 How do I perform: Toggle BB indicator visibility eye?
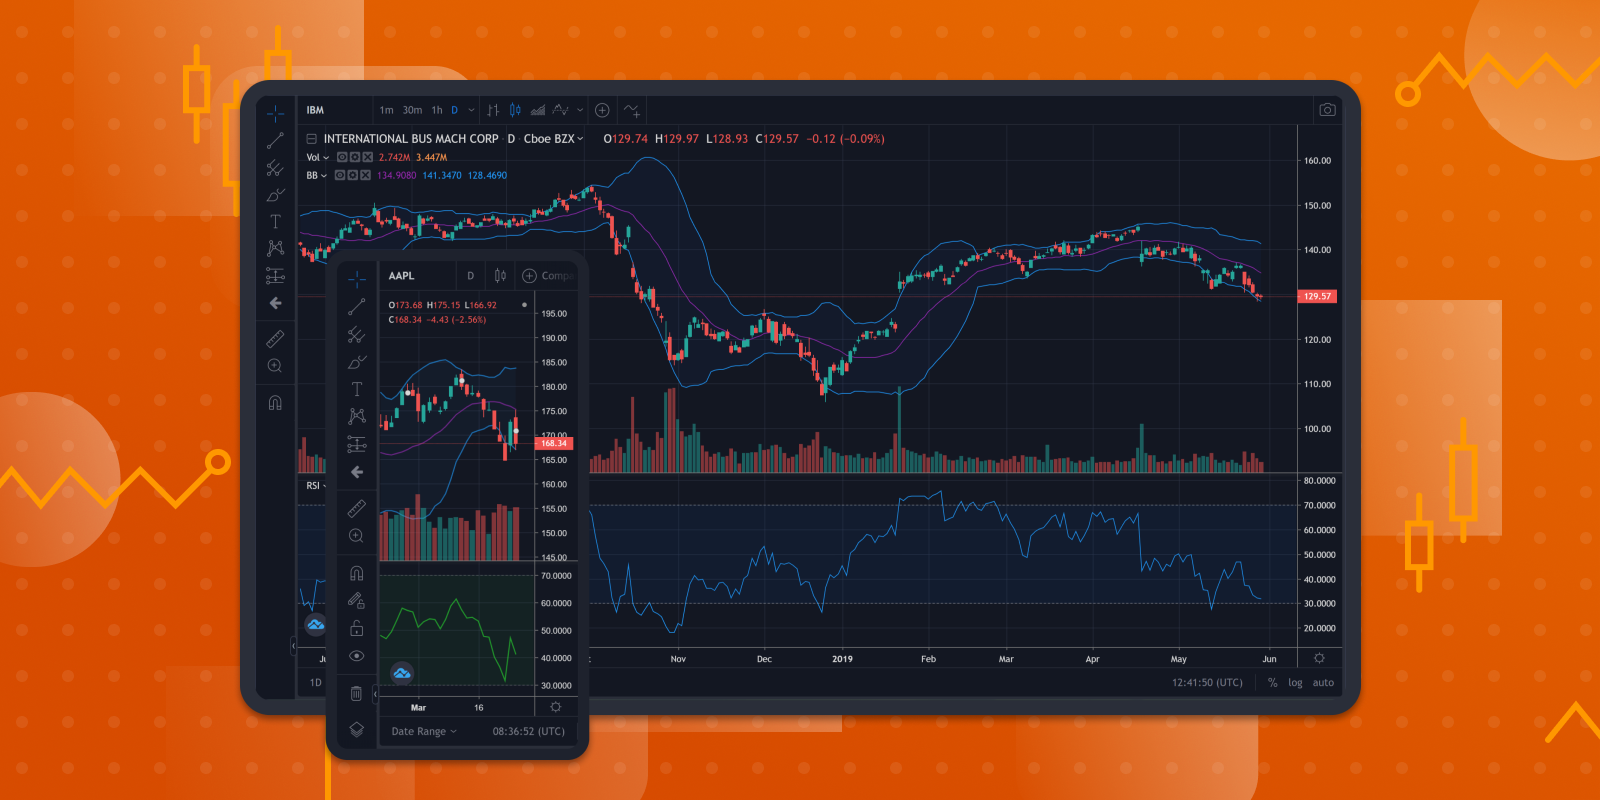(340, 176)
